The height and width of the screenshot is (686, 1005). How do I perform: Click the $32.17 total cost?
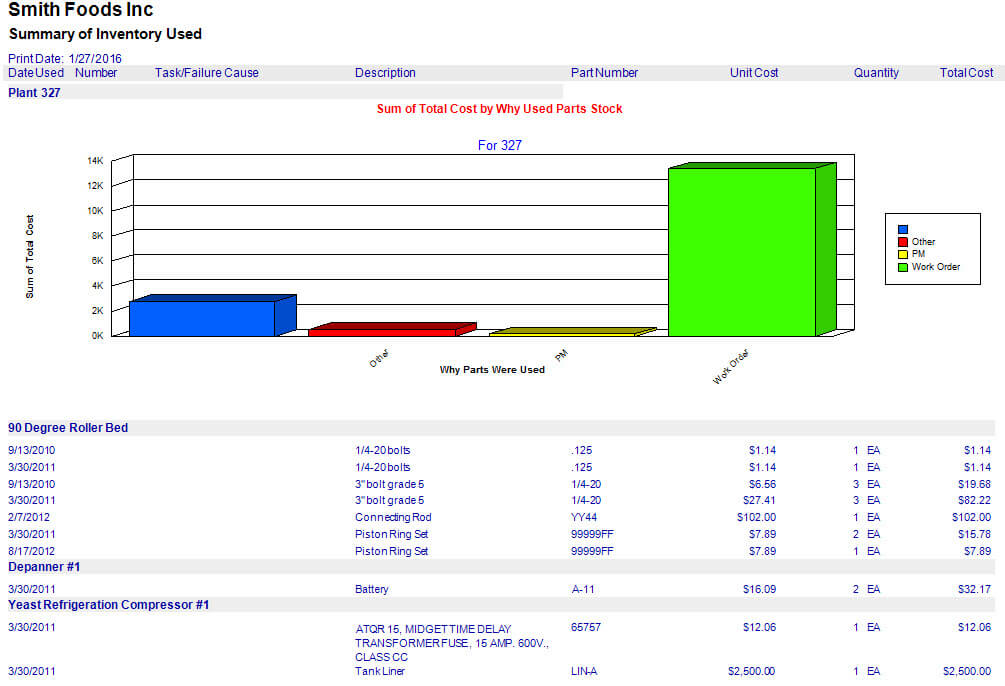point(975,589)
